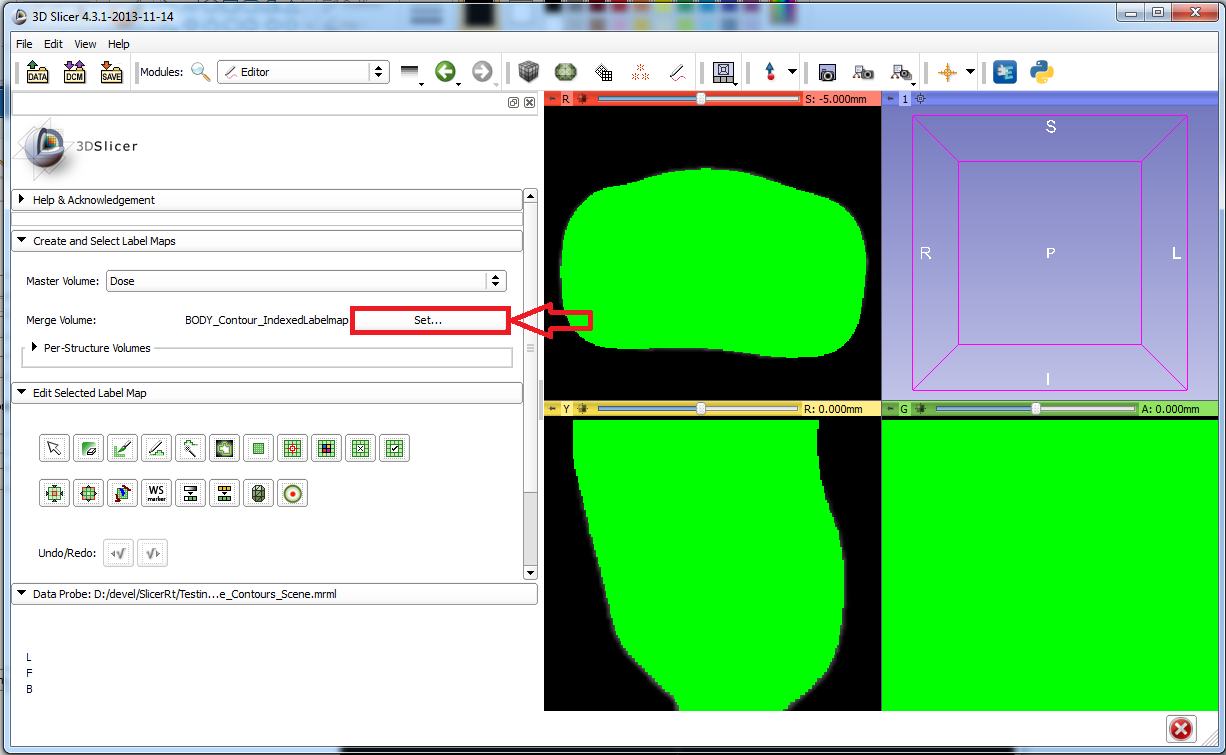The width and height of the screenshot is (1226, 755).
Task: Expand the Per-Structure Volumes section
Action: 36,348
